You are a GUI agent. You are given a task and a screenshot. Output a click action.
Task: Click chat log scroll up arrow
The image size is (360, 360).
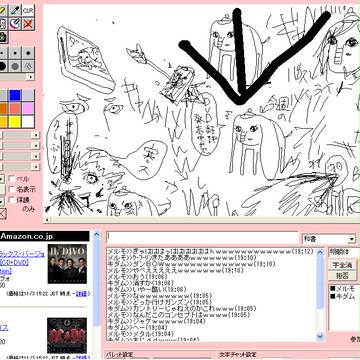pos(320,252)
